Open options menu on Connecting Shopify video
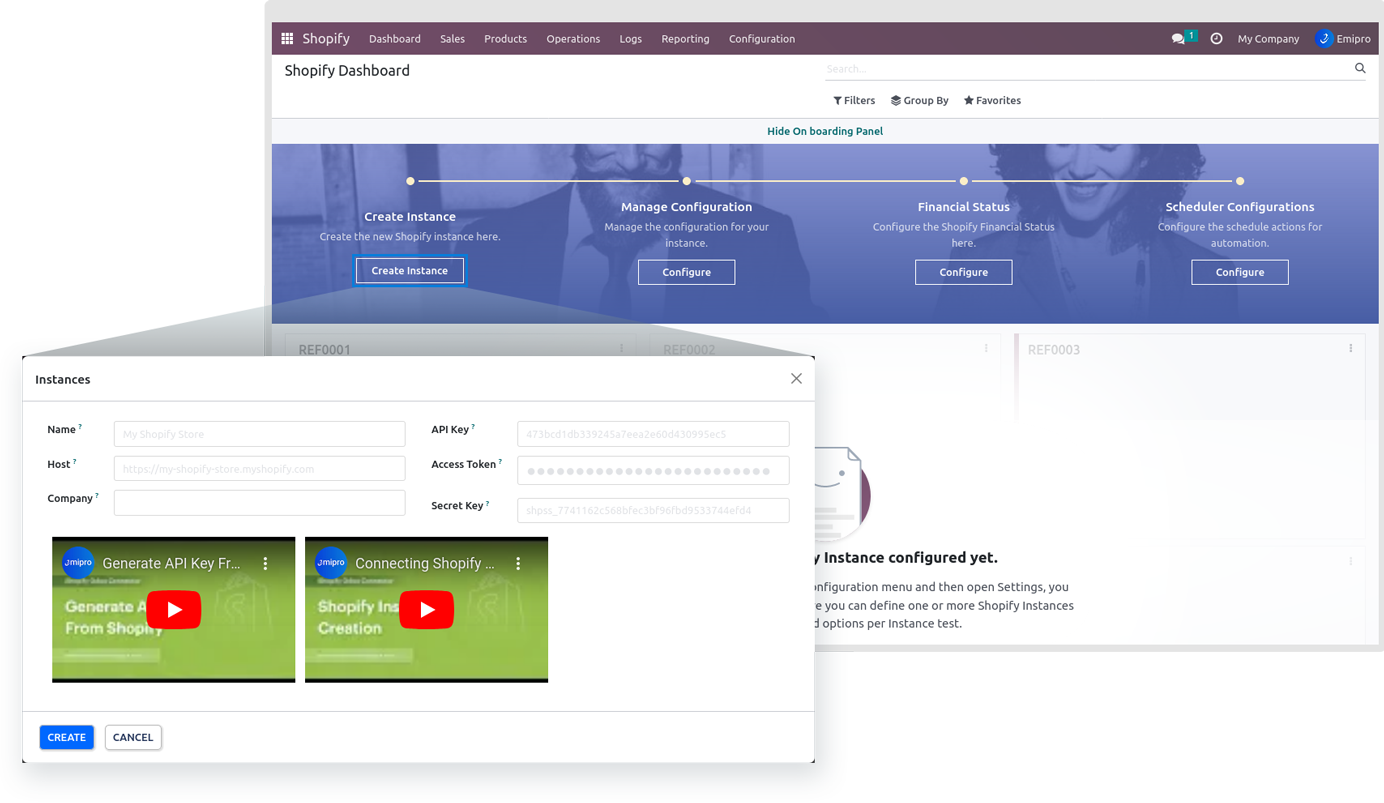Viewport: 1384px width, 803px height. (518, 564)
